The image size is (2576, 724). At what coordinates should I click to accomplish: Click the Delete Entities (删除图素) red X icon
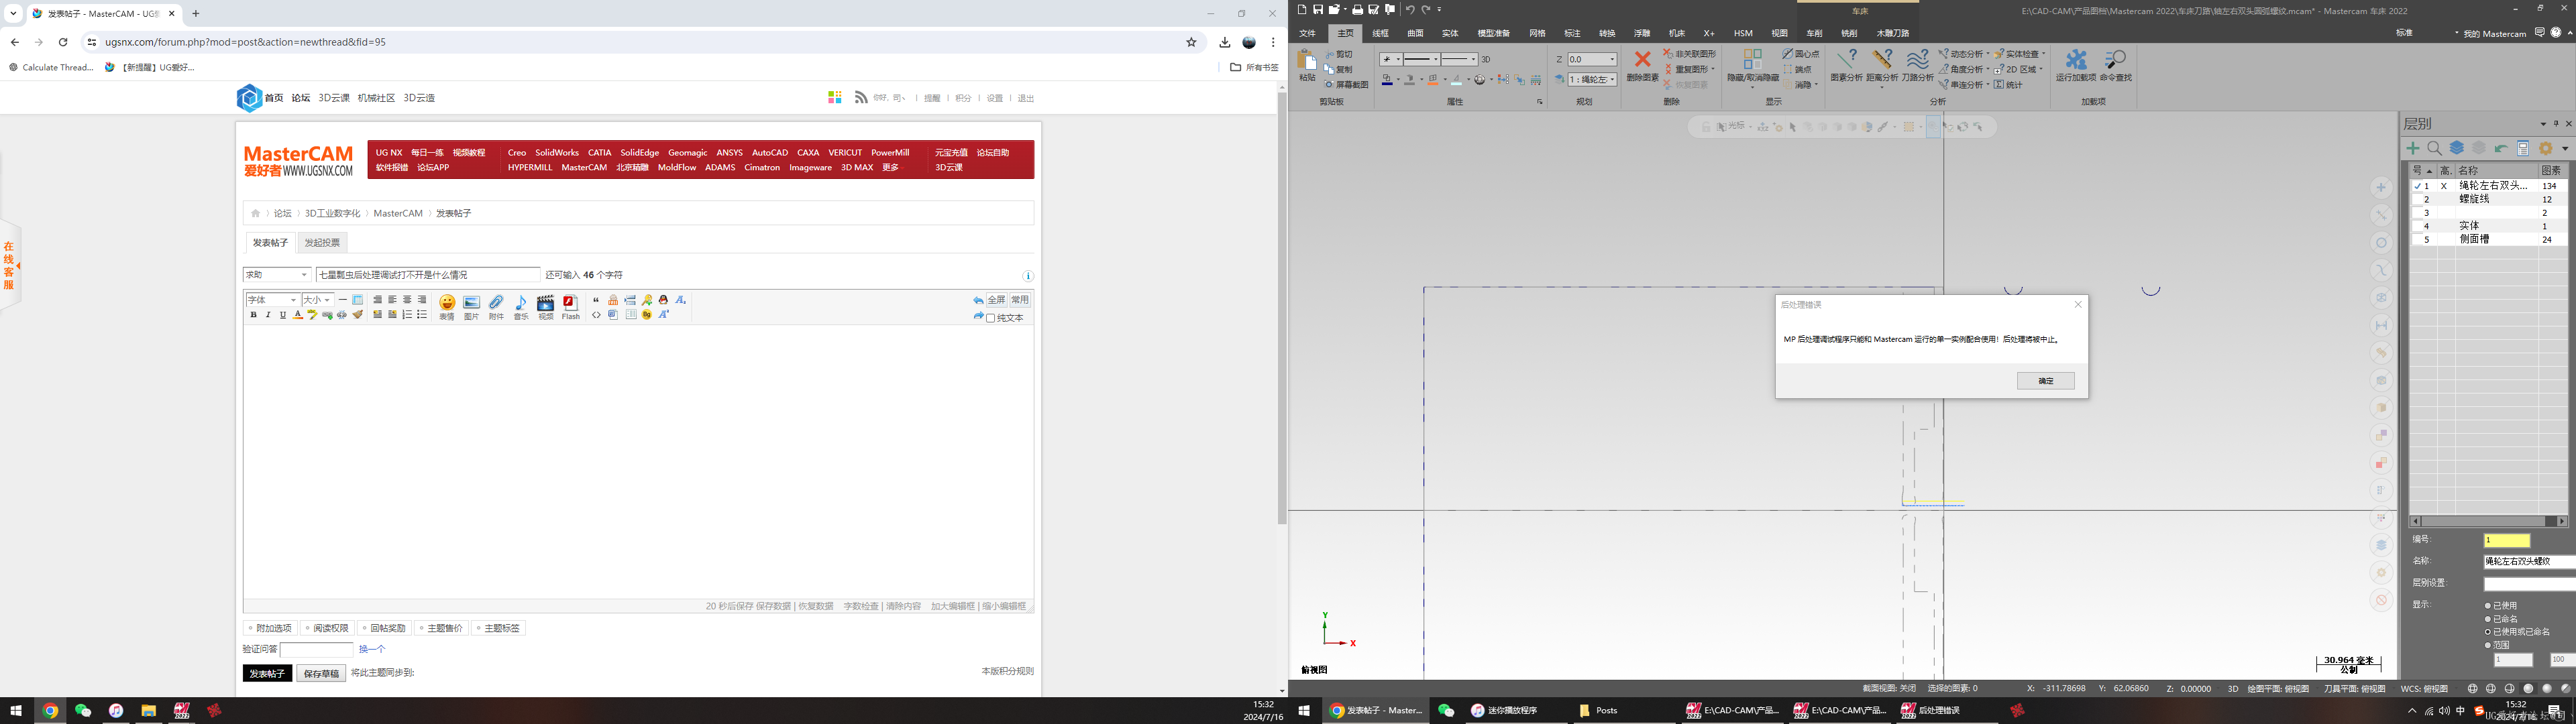coord(1642,60)
